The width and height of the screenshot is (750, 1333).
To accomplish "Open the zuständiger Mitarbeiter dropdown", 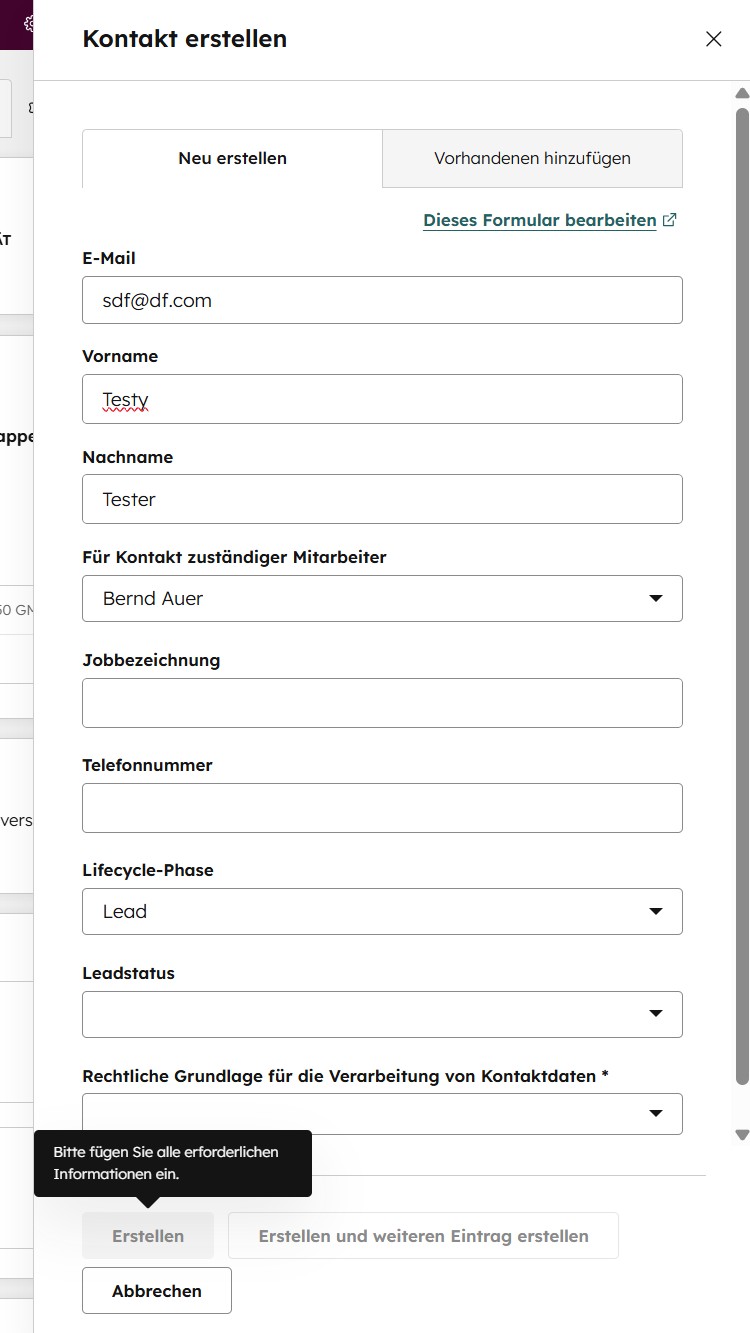I will tap(382, 598).
